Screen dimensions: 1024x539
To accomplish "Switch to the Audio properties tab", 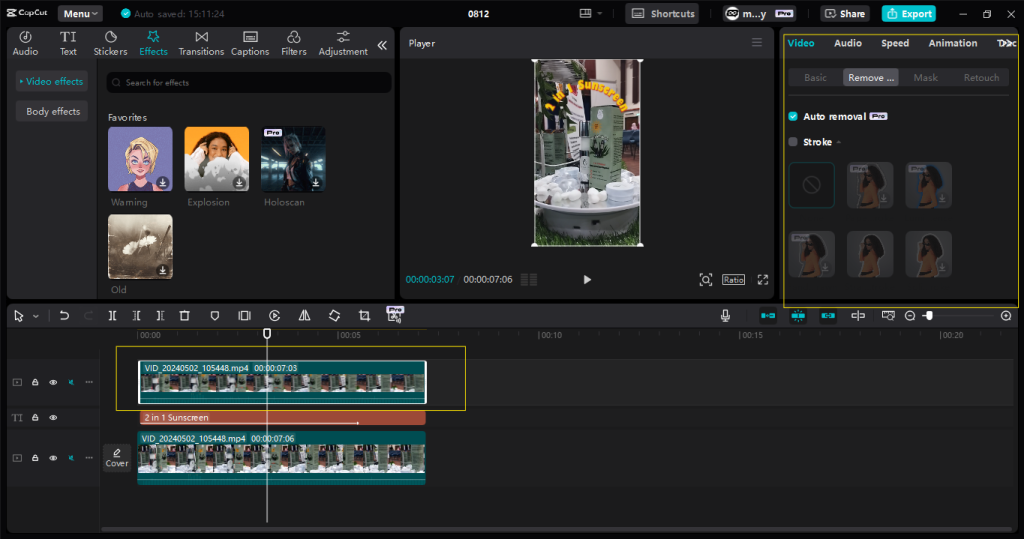I will click(848, 43).
